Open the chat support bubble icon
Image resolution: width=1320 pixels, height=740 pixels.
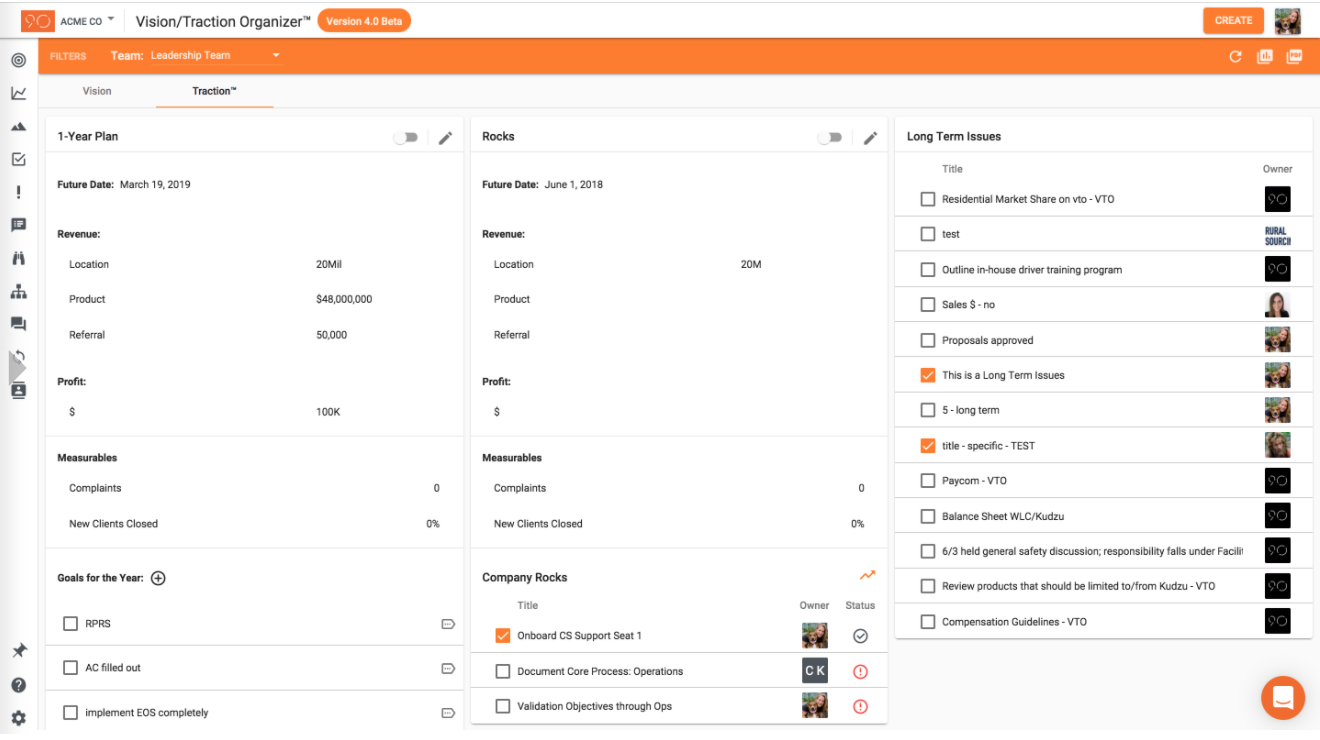pyautogui.click(x=1283, y=697)
